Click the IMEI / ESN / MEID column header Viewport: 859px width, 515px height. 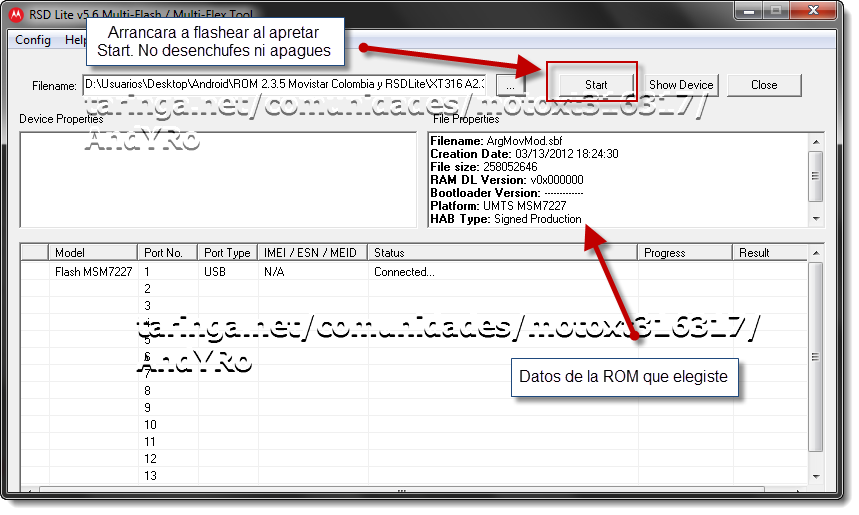312,253
